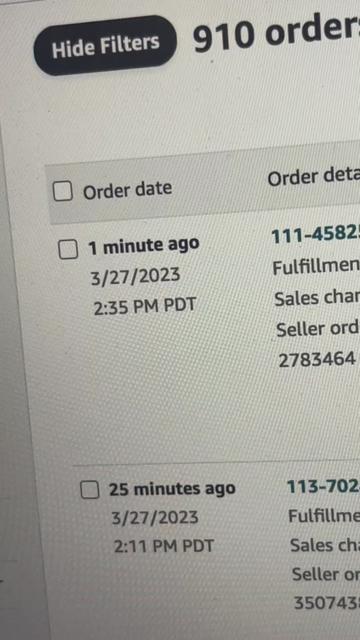This screenshot has height=640, width=360.
Task: Click the "25 minutes ago" timestamp label
Action: pos(172,489)
